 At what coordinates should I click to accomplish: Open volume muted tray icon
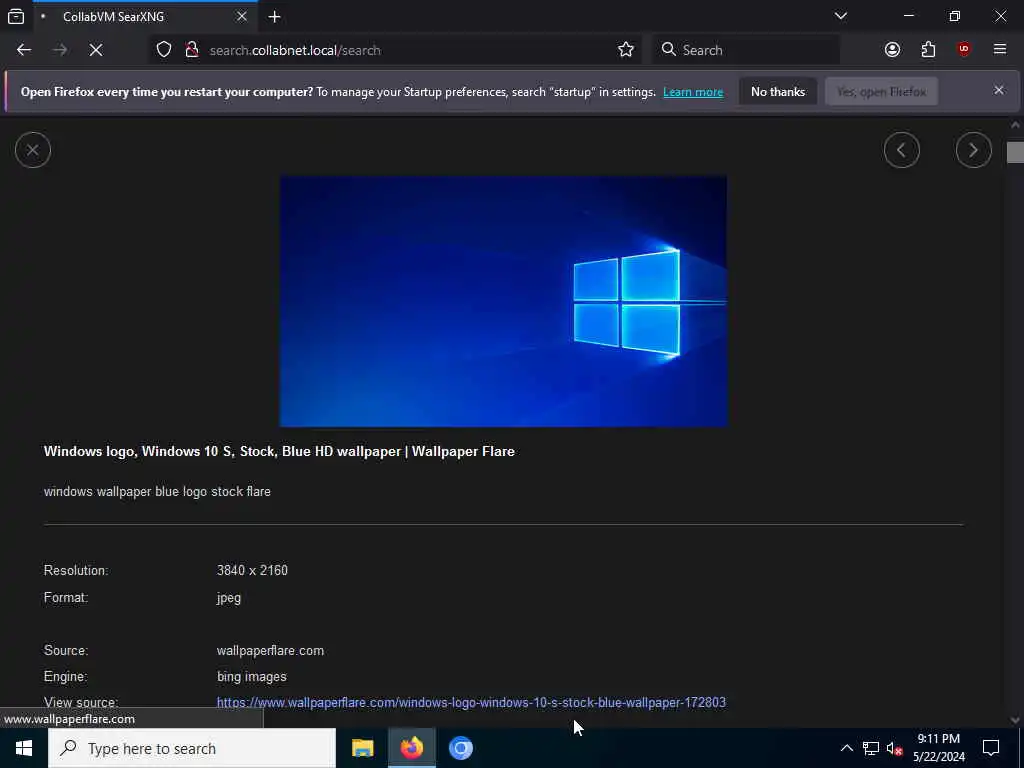click(x=894, y=748)
